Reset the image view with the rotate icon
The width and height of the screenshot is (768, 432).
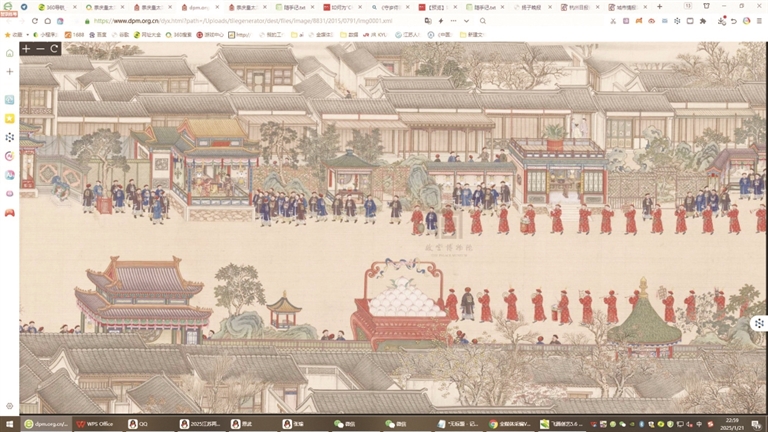54,48
